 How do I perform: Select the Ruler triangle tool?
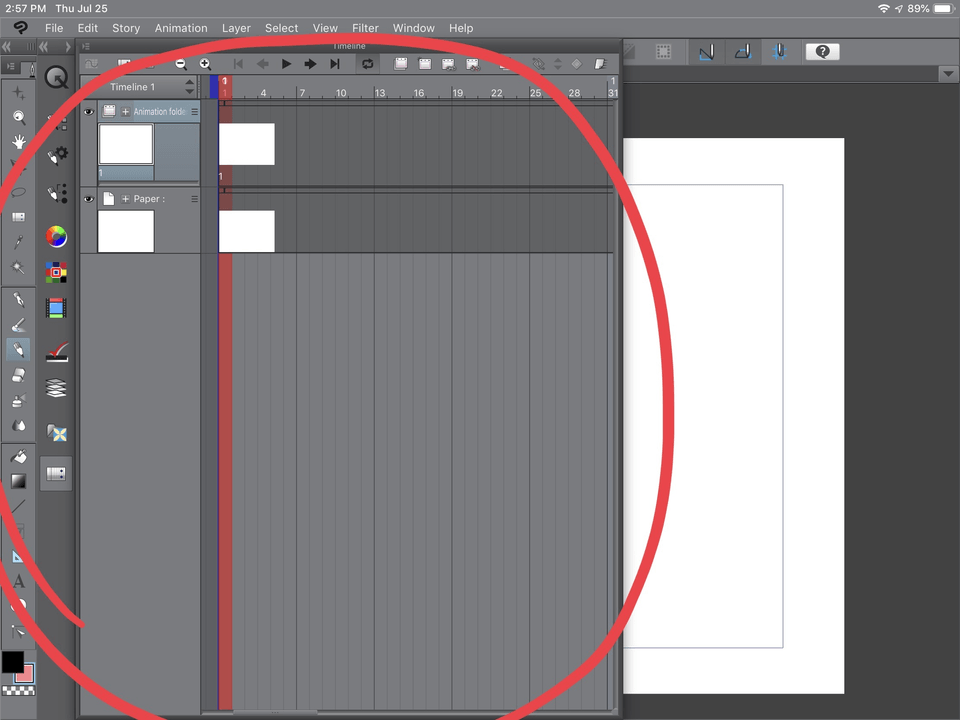point(18,557)
